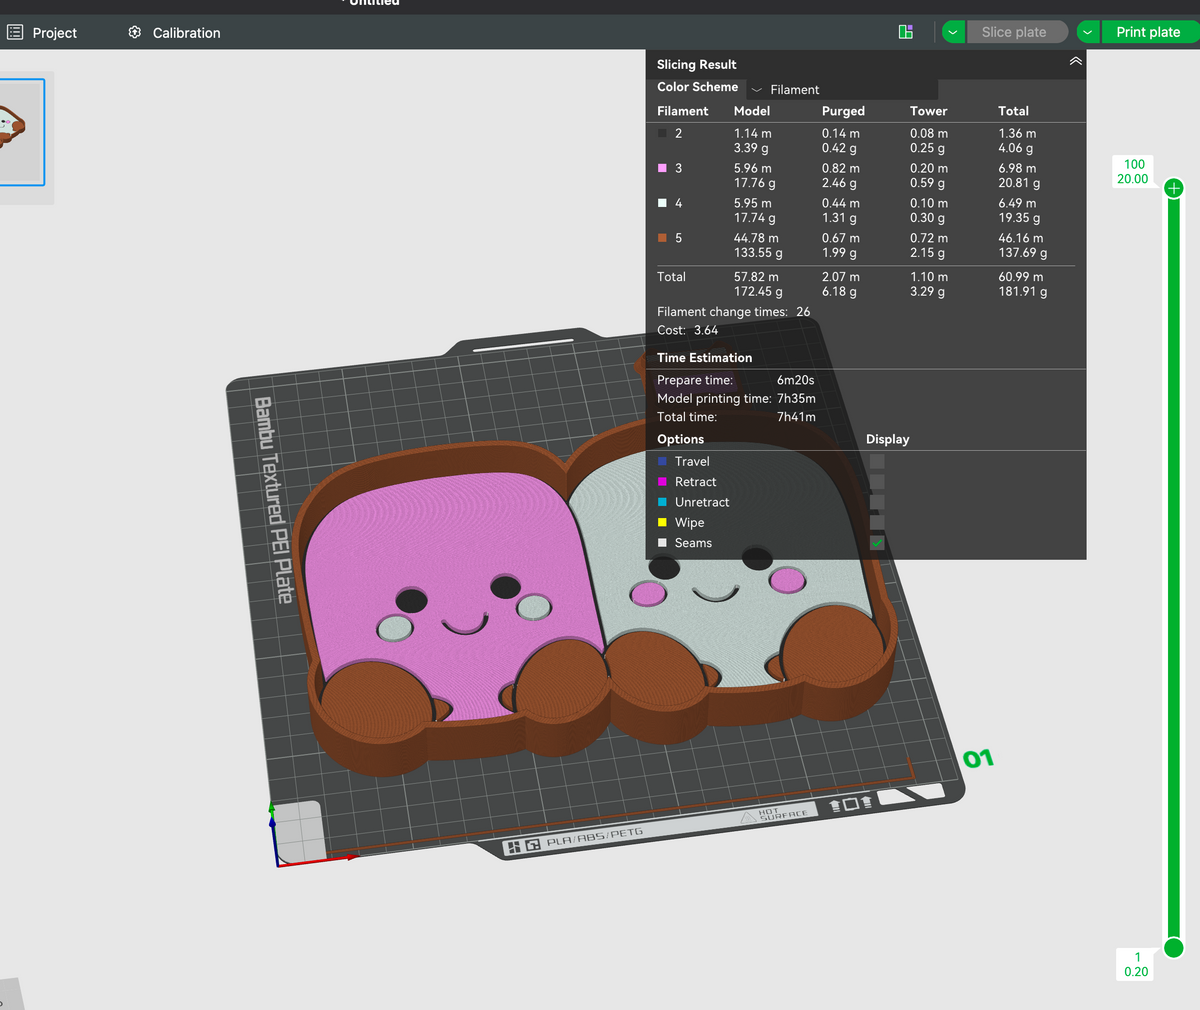Click the total filament 181.91 g value
Screen dimensions: 1200x1010
coord(1023,292)
